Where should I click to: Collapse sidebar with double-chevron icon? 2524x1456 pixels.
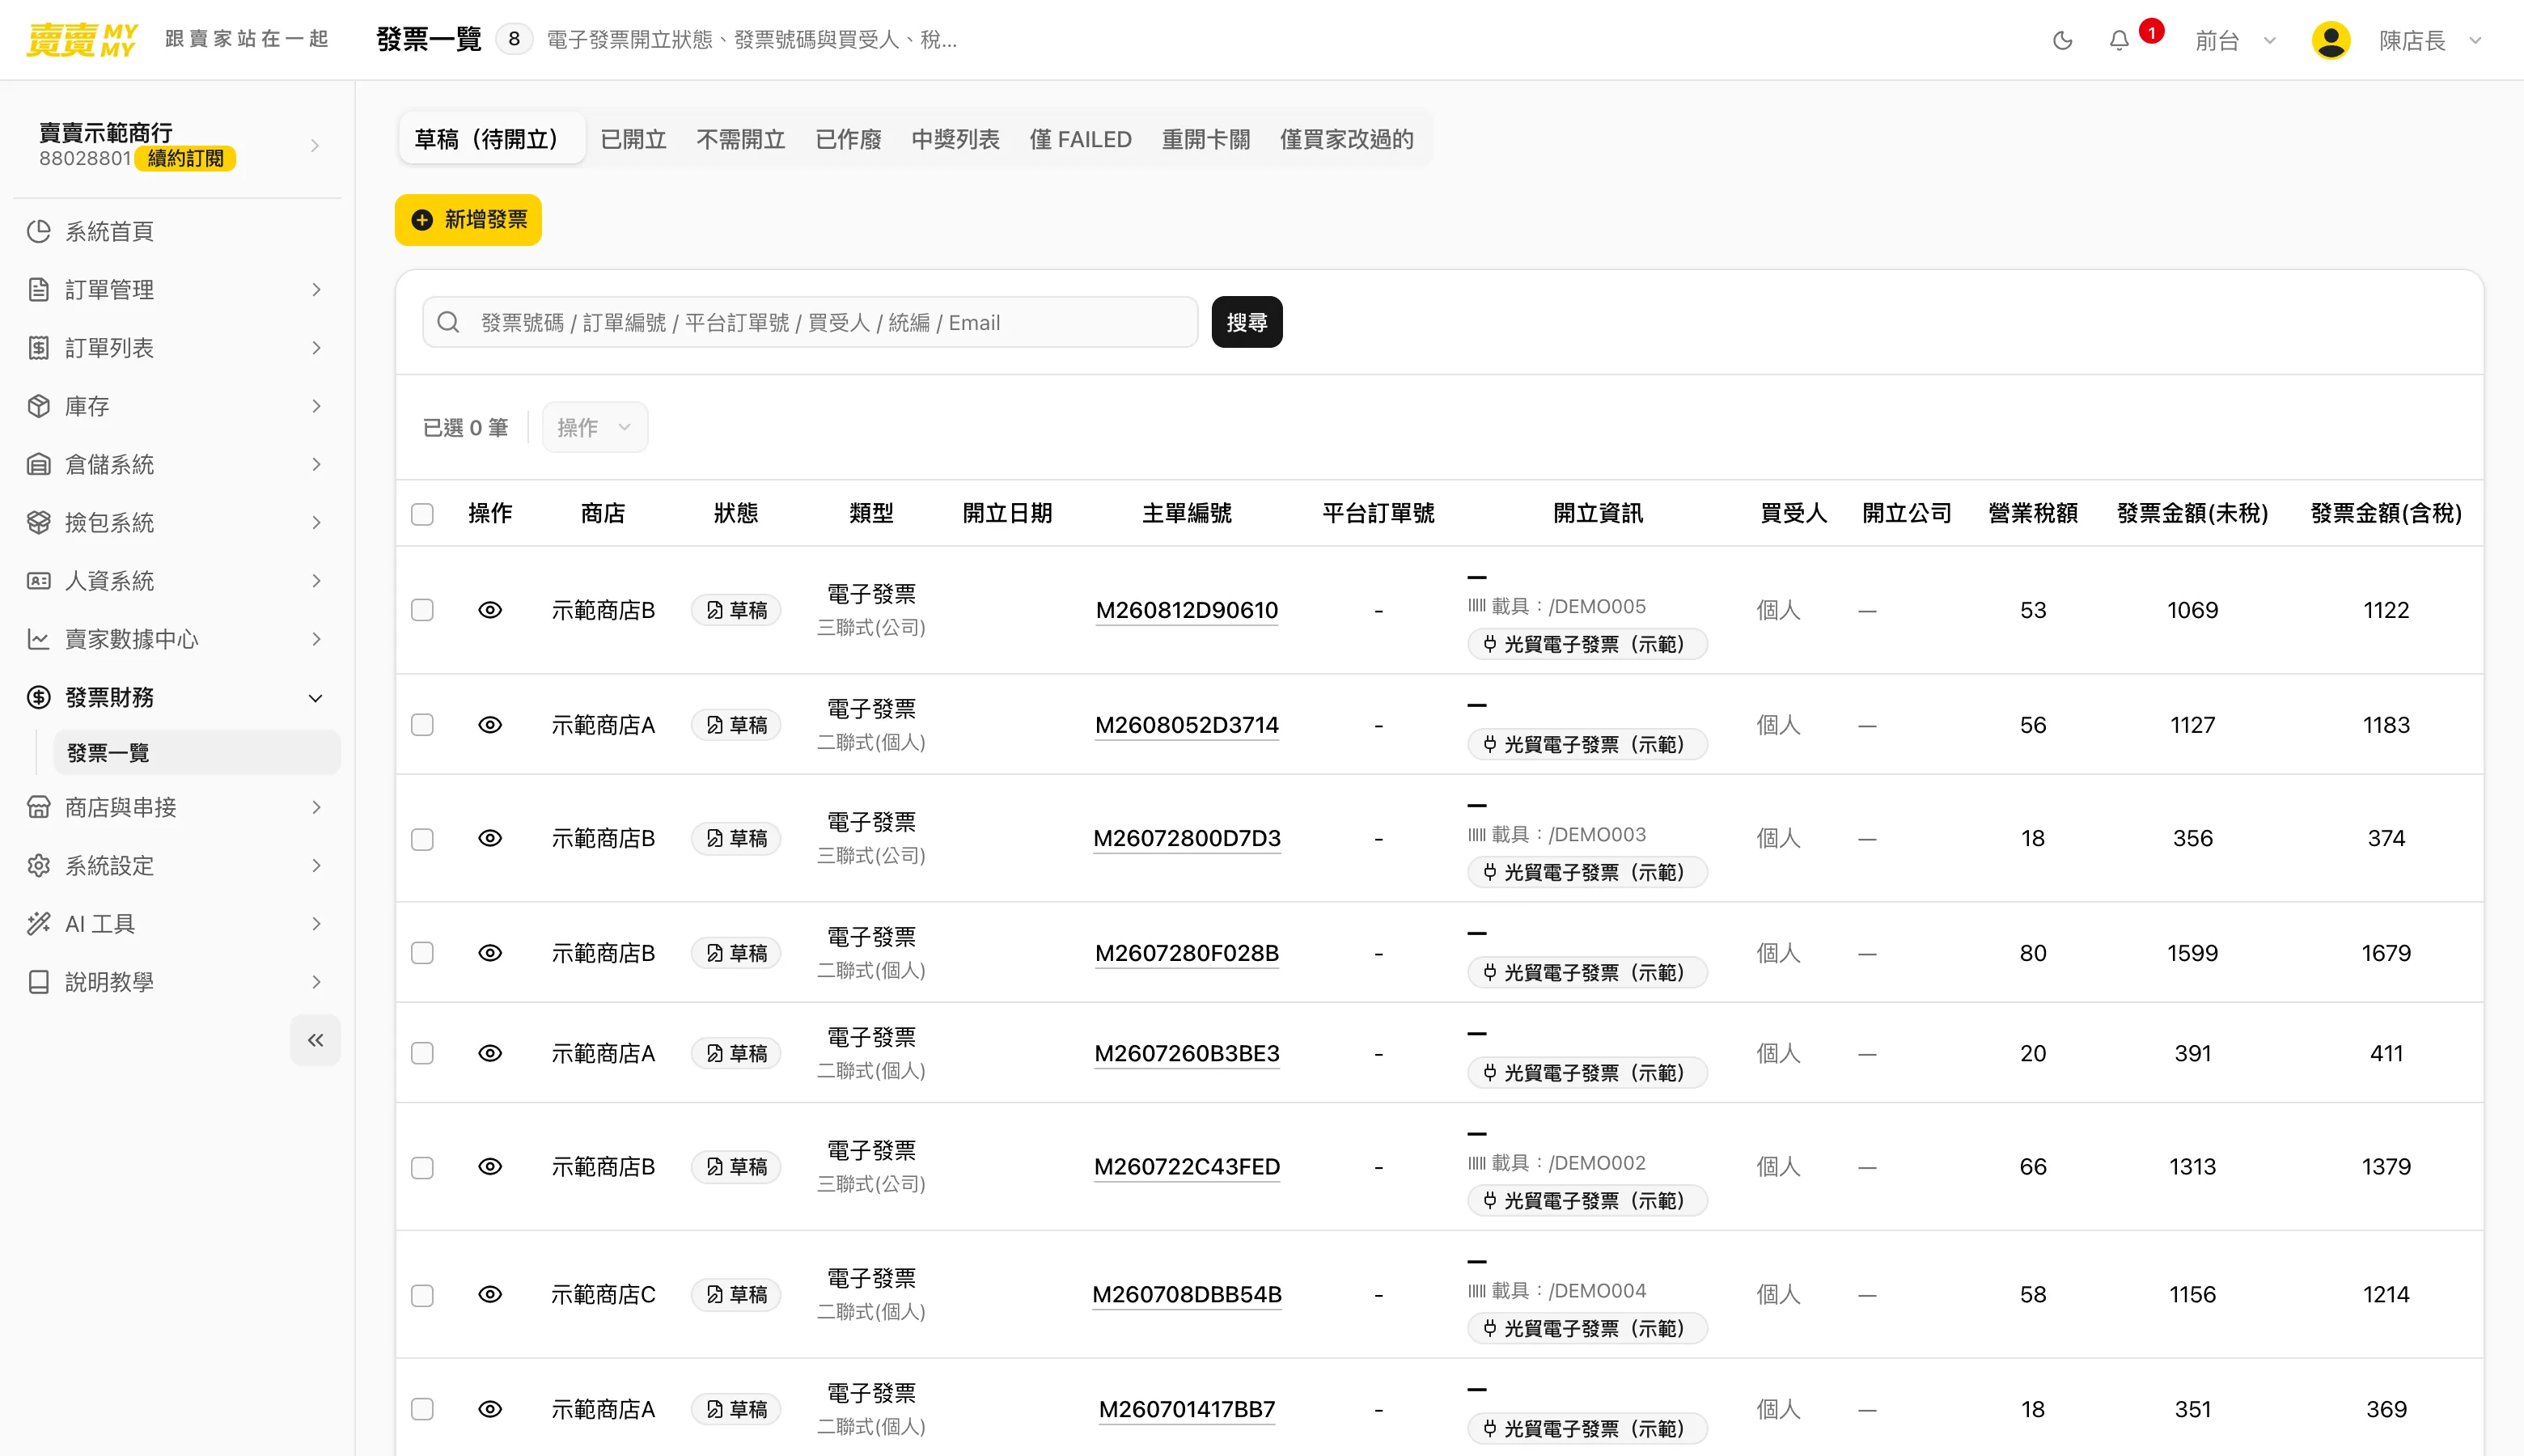click(x=315, y=1040)
